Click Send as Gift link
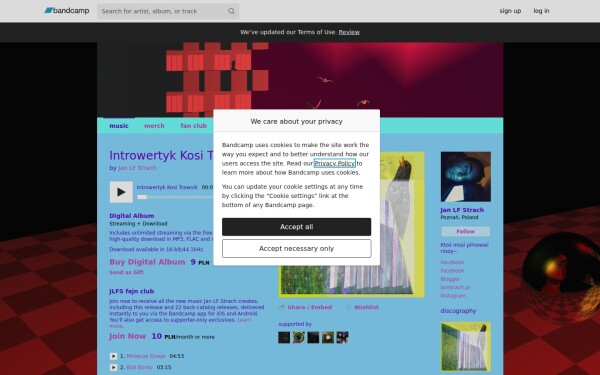Screen dimensions: 600x375 [126, 272]
